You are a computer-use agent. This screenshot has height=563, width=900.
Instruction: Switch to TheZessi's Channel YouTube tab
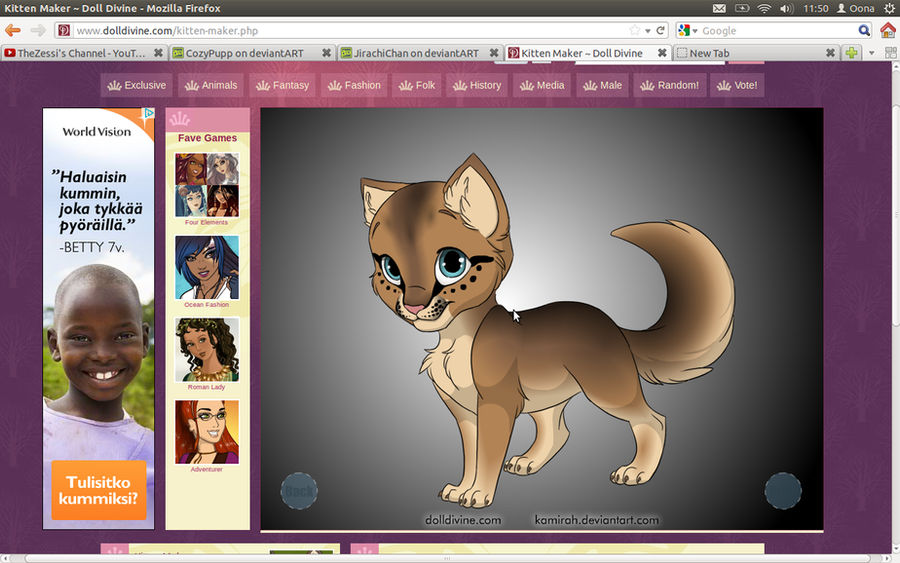(x=84, y=53)
